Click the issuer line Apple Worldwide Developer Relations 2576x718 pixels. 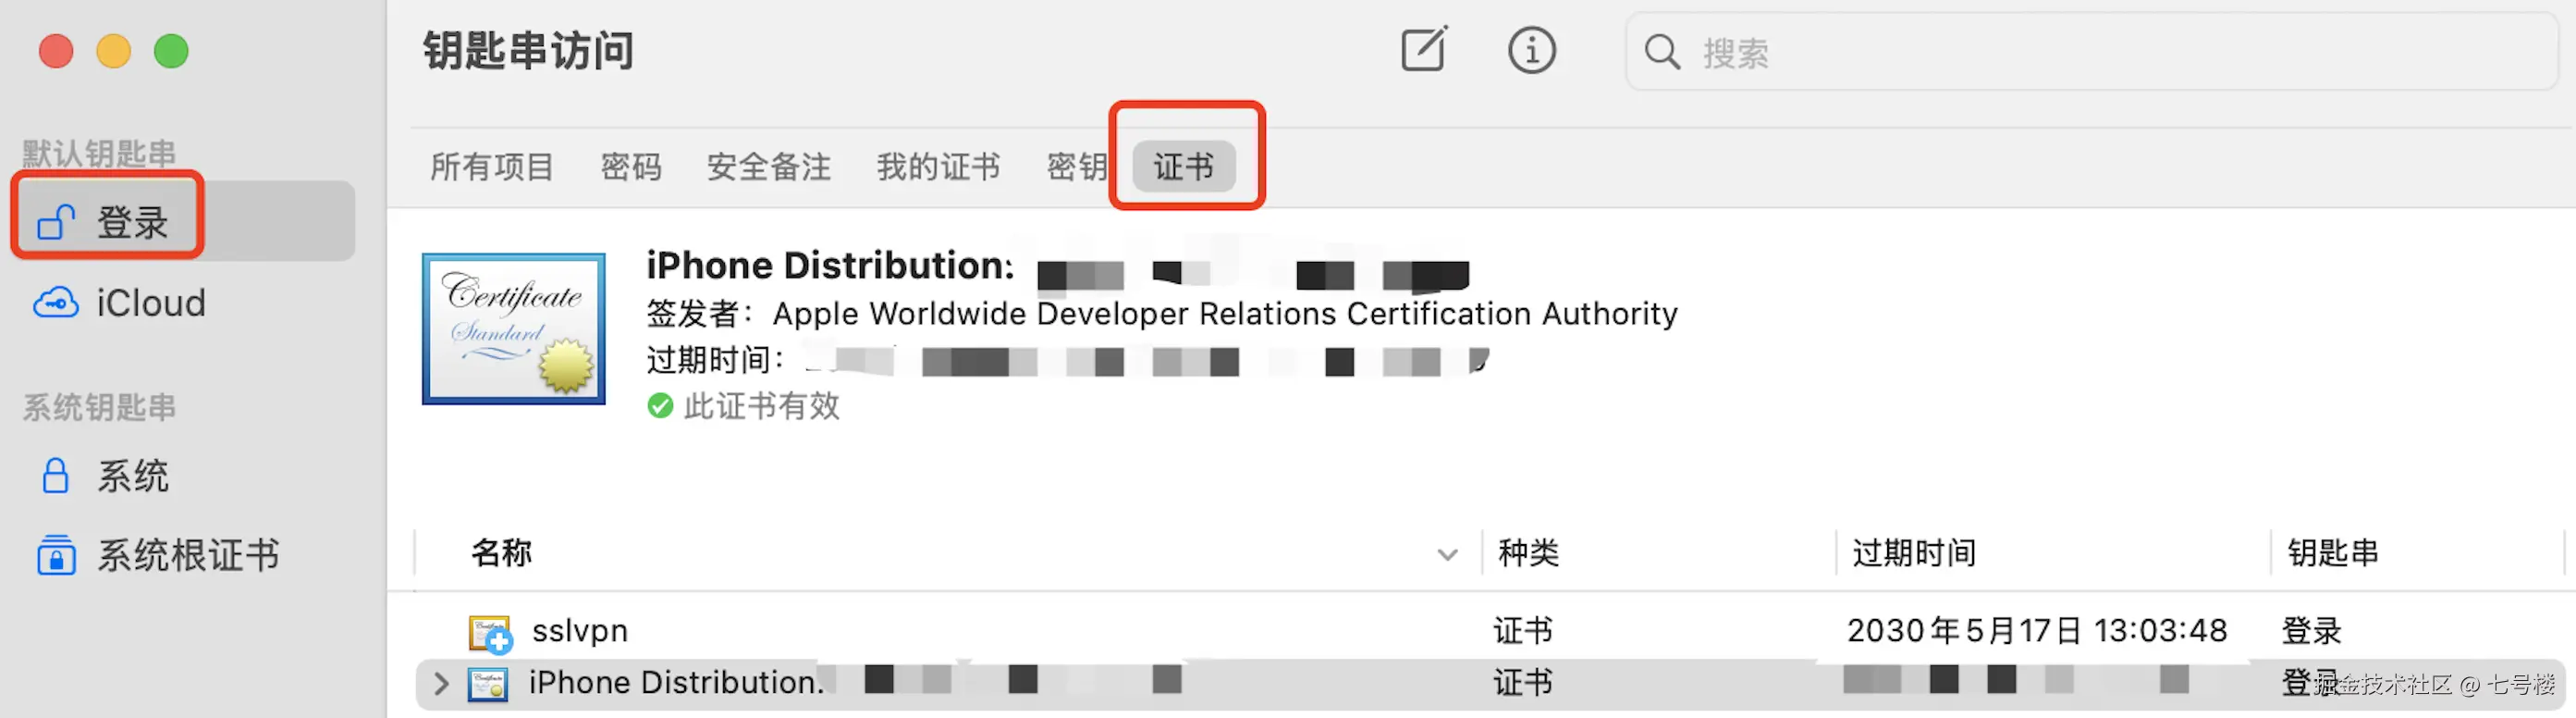pos(1162,314)
